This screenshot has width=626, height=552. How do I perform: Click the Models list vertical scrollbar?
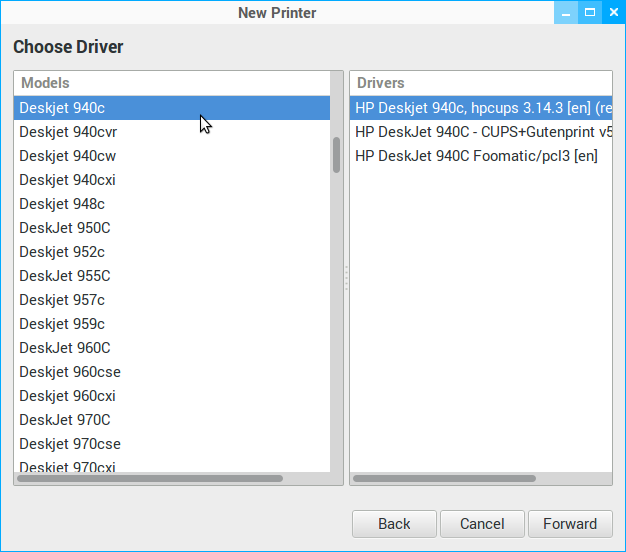pyautogui.click(x=336, y=155)
